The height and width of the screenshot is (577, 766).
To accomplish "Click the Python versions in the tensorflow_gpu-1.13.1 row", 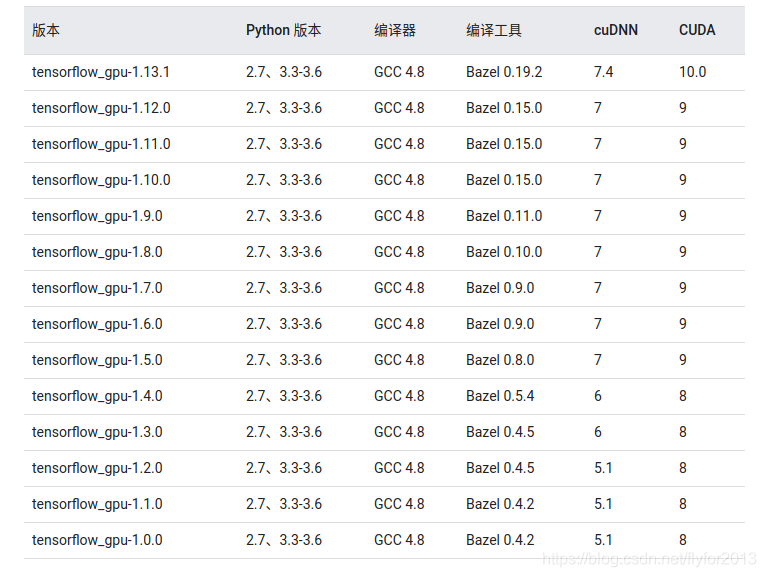I will (284, 72).
